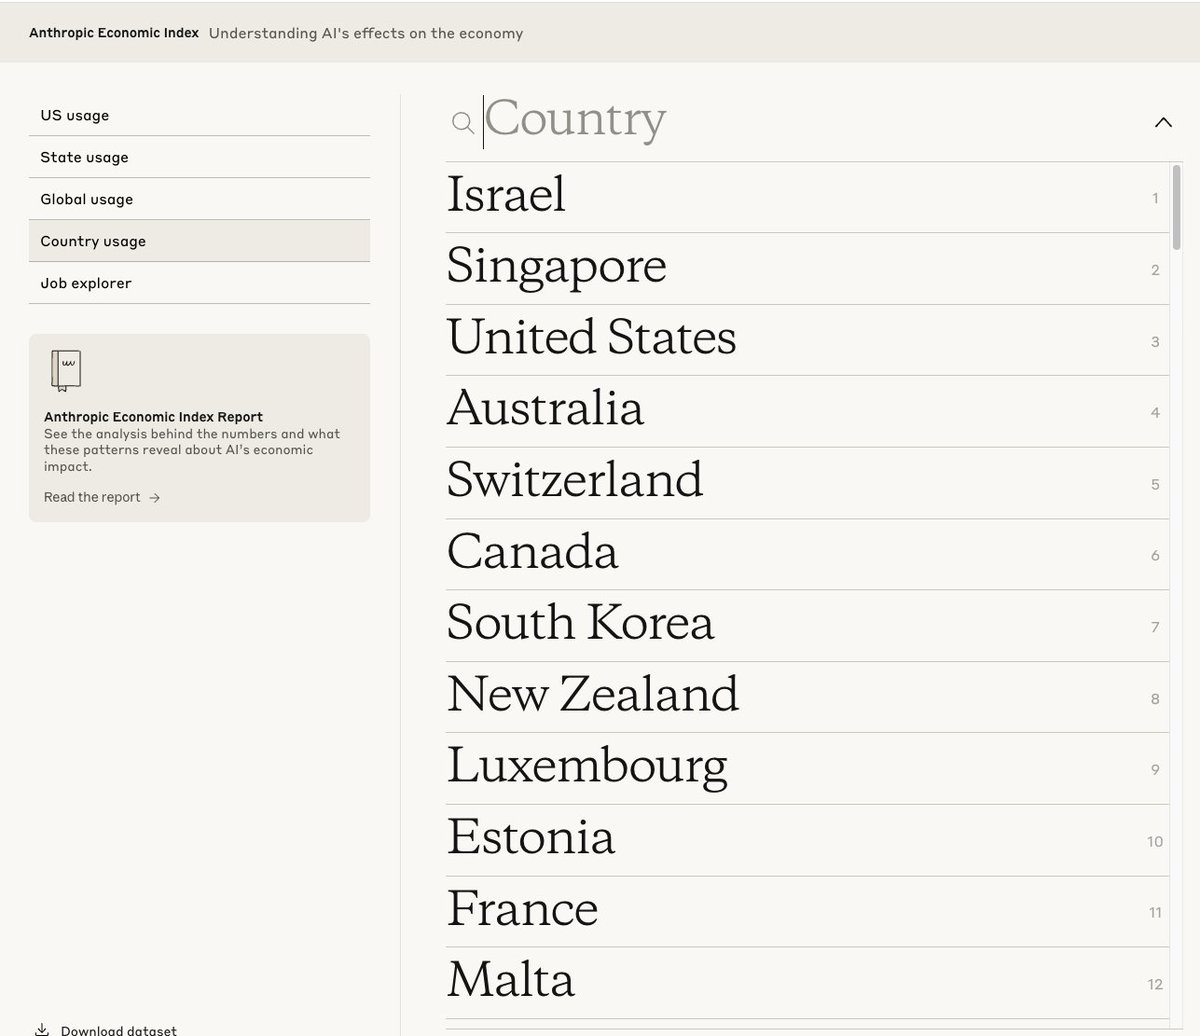1200x1036 pixels.
Task: Click the Read the report arrow
Action: 154,497
